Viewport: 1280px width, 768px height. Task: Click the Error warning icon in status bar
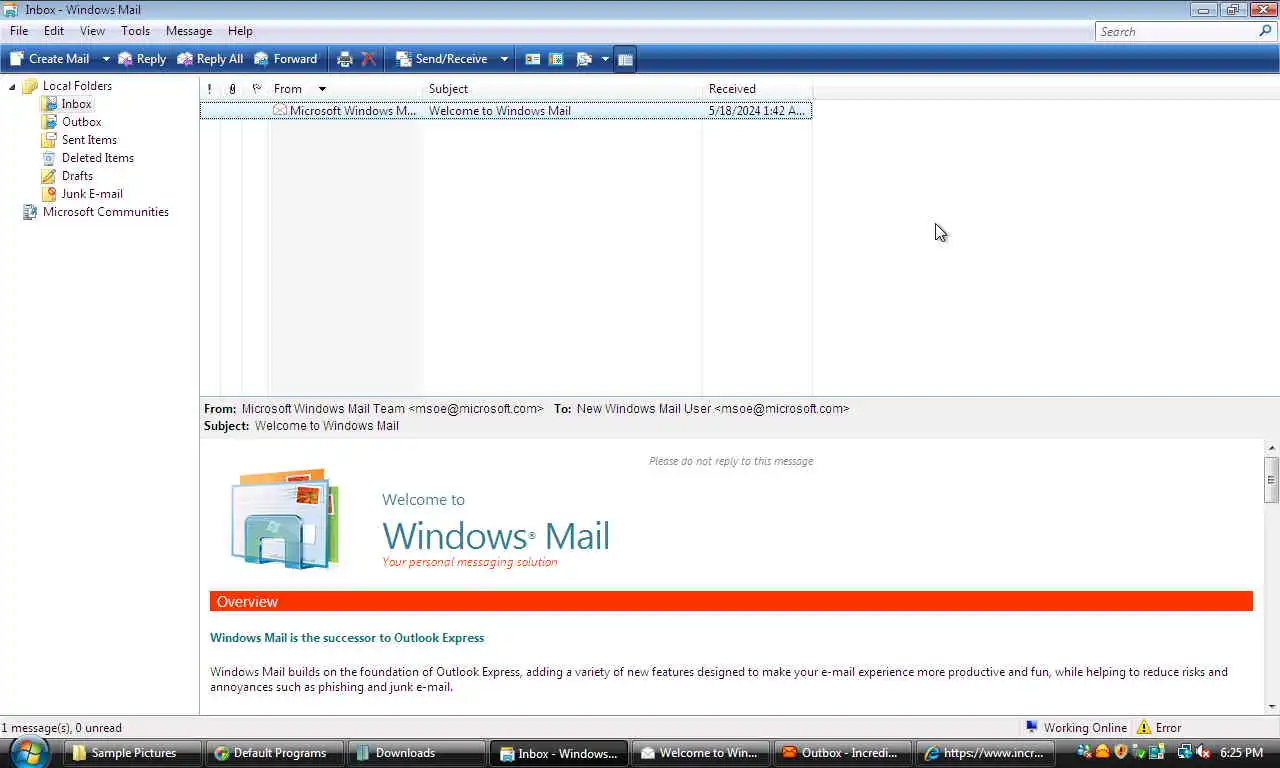pyautogui.click(x=1144, y=728)
